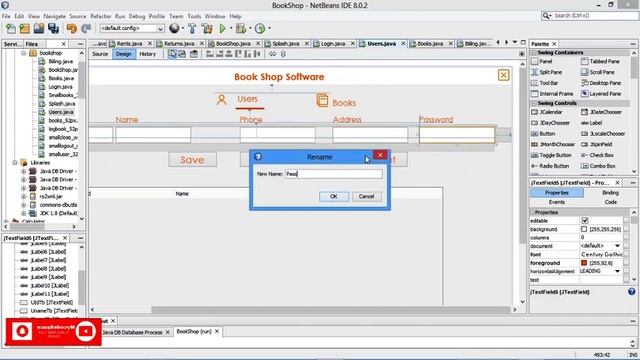Switch to the Binding properties button

coord(610,193)
